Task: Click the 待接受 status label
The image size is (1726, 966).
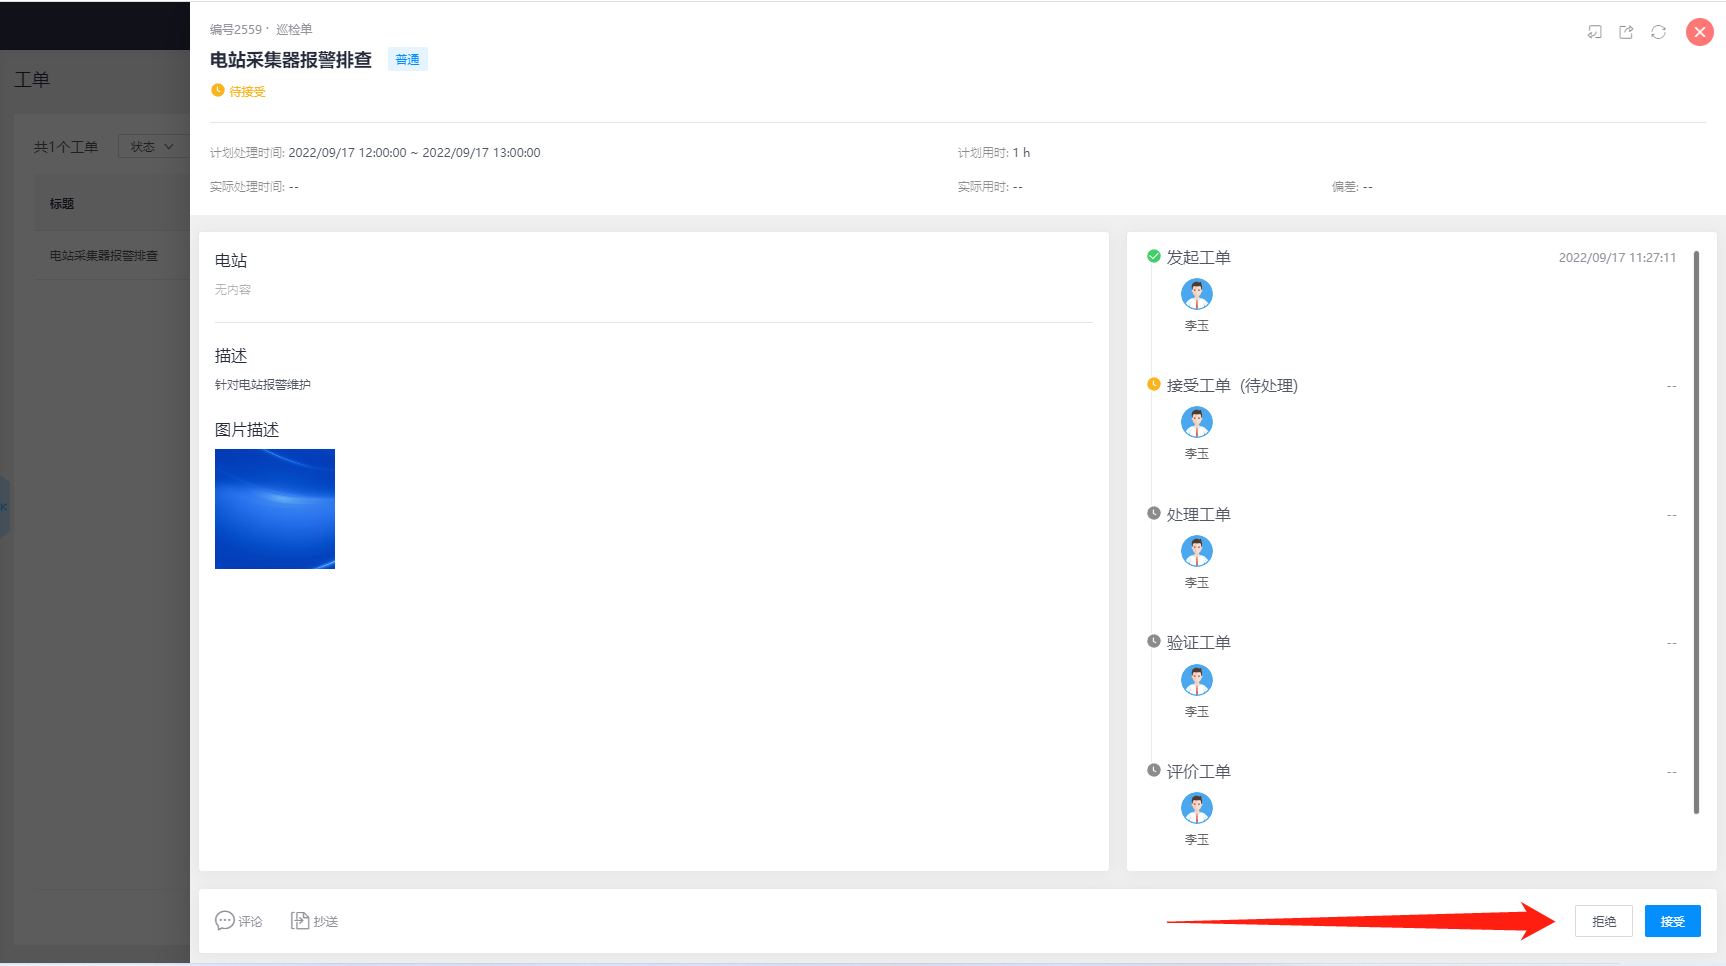Action: pyautogui.click(x=247, y=92)
